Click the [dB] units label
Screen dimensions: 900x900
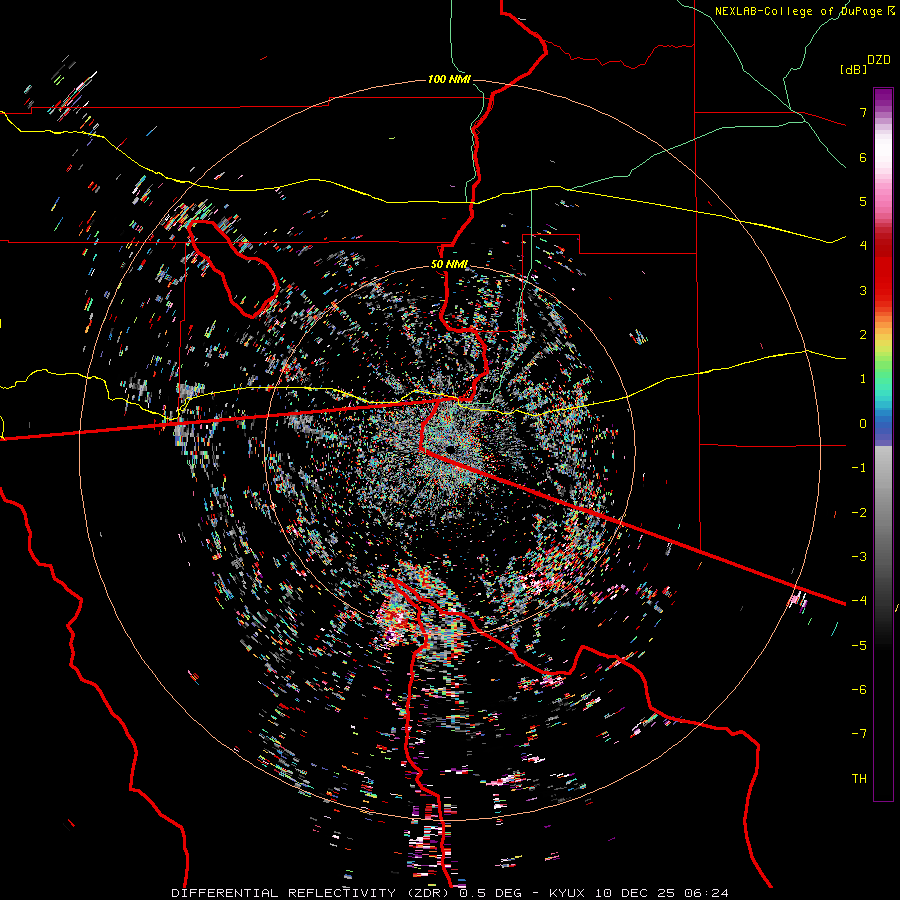point(854,69)
